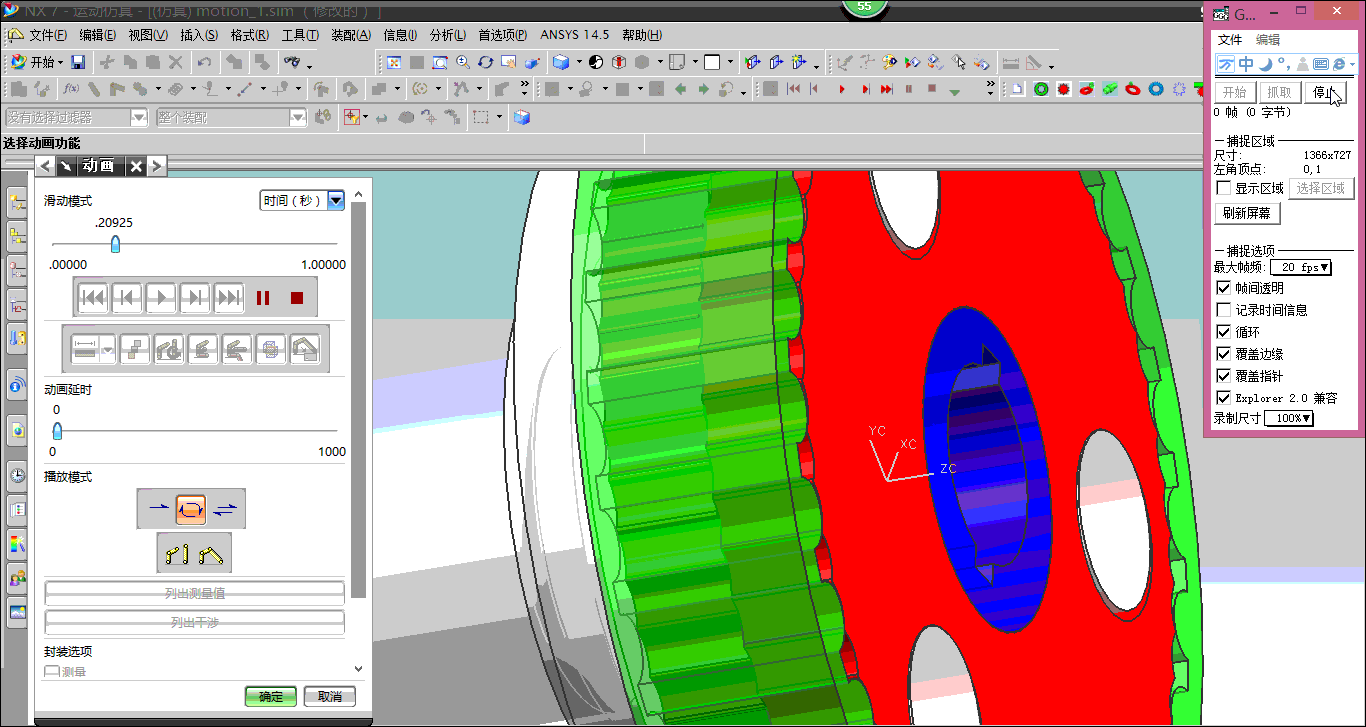Open 没有选择过滤器 selection filter dropdown
The width and height of the screenshot is (1366, 727).
pos(76,117)
